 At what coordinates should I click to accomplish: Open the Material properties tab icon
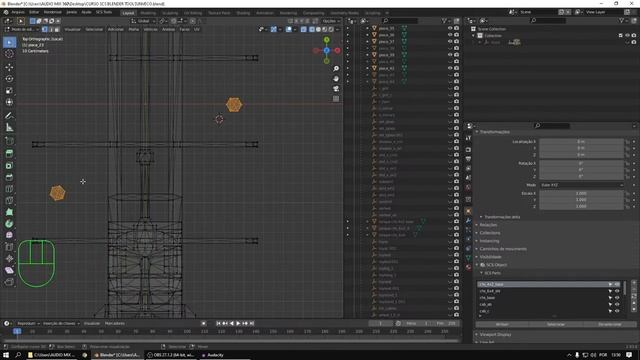pos(469,267)
